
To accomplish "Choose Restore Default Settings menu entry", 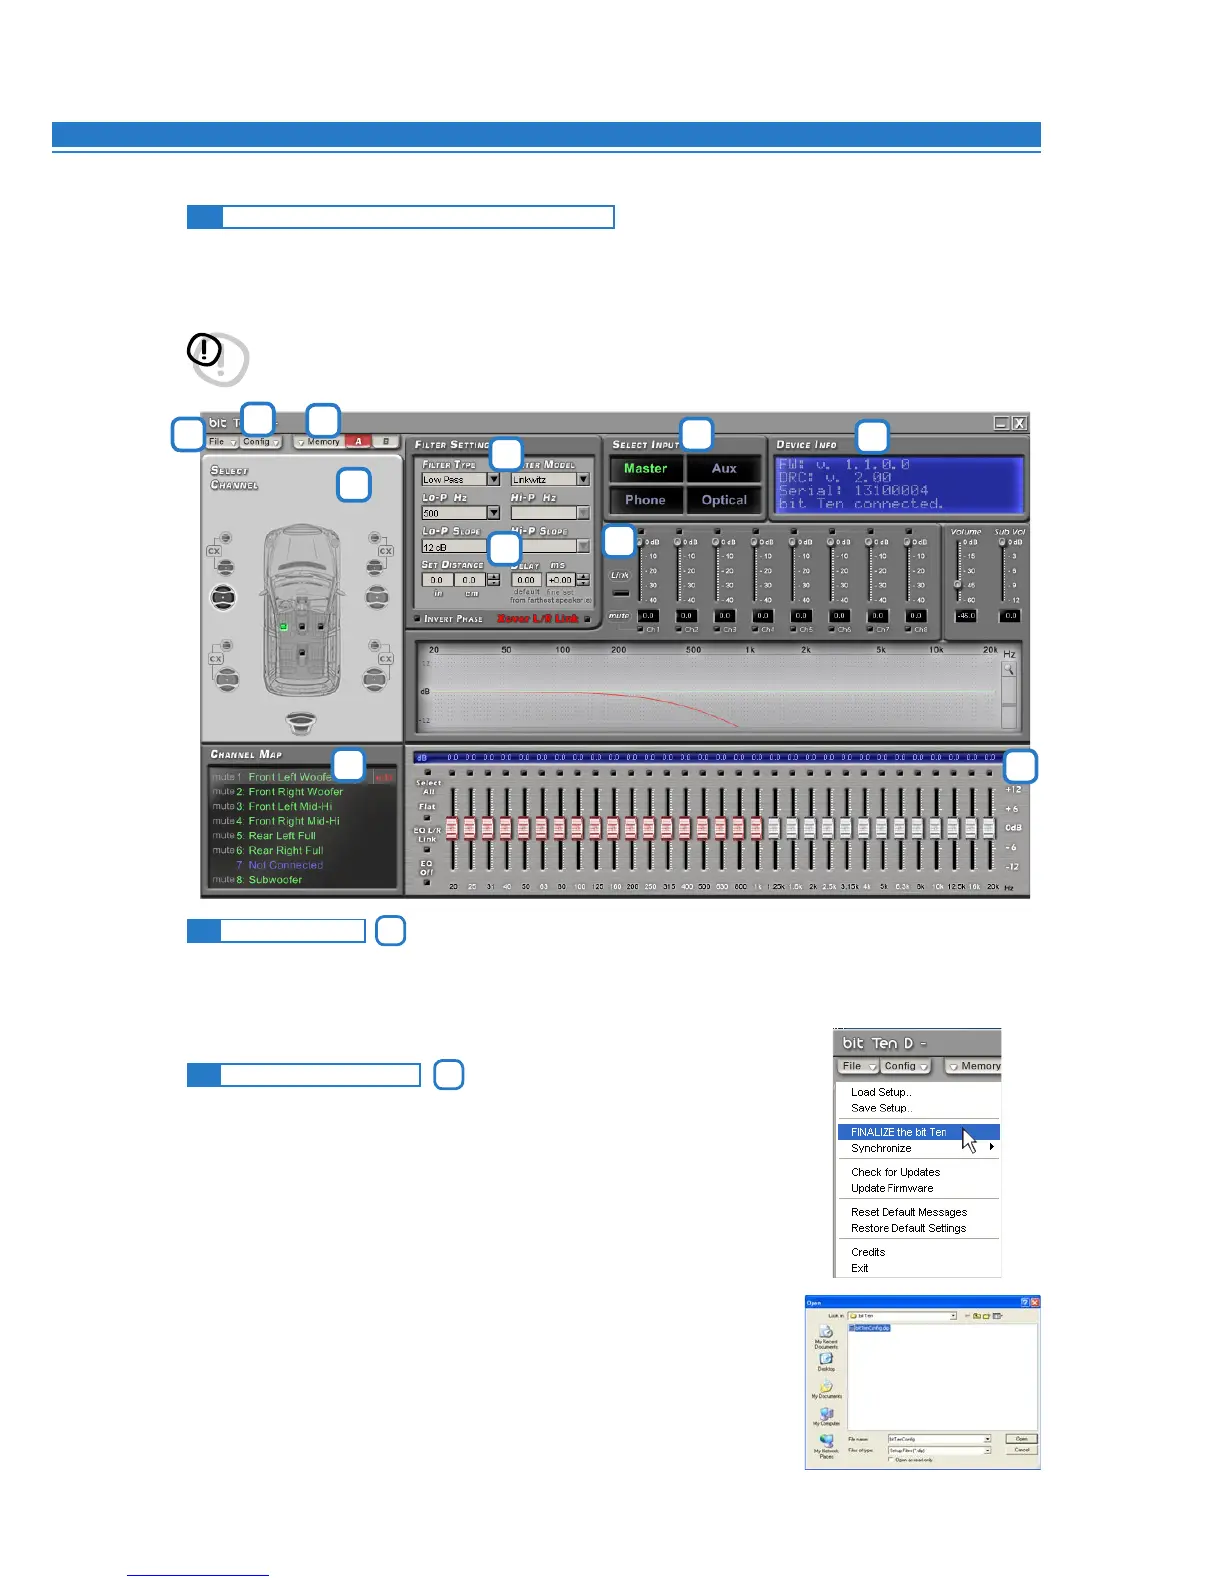I will [908, 1228].
